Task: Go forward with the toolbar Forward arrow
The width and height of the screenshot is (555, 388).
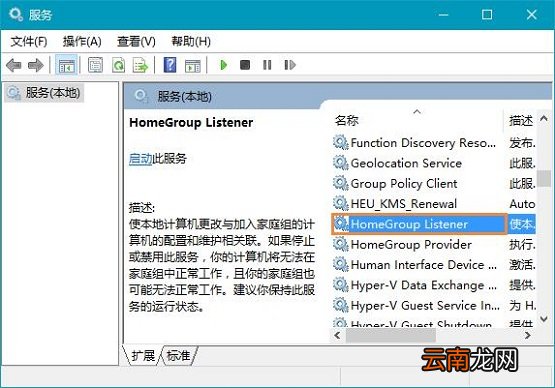Action: point(35,65)
